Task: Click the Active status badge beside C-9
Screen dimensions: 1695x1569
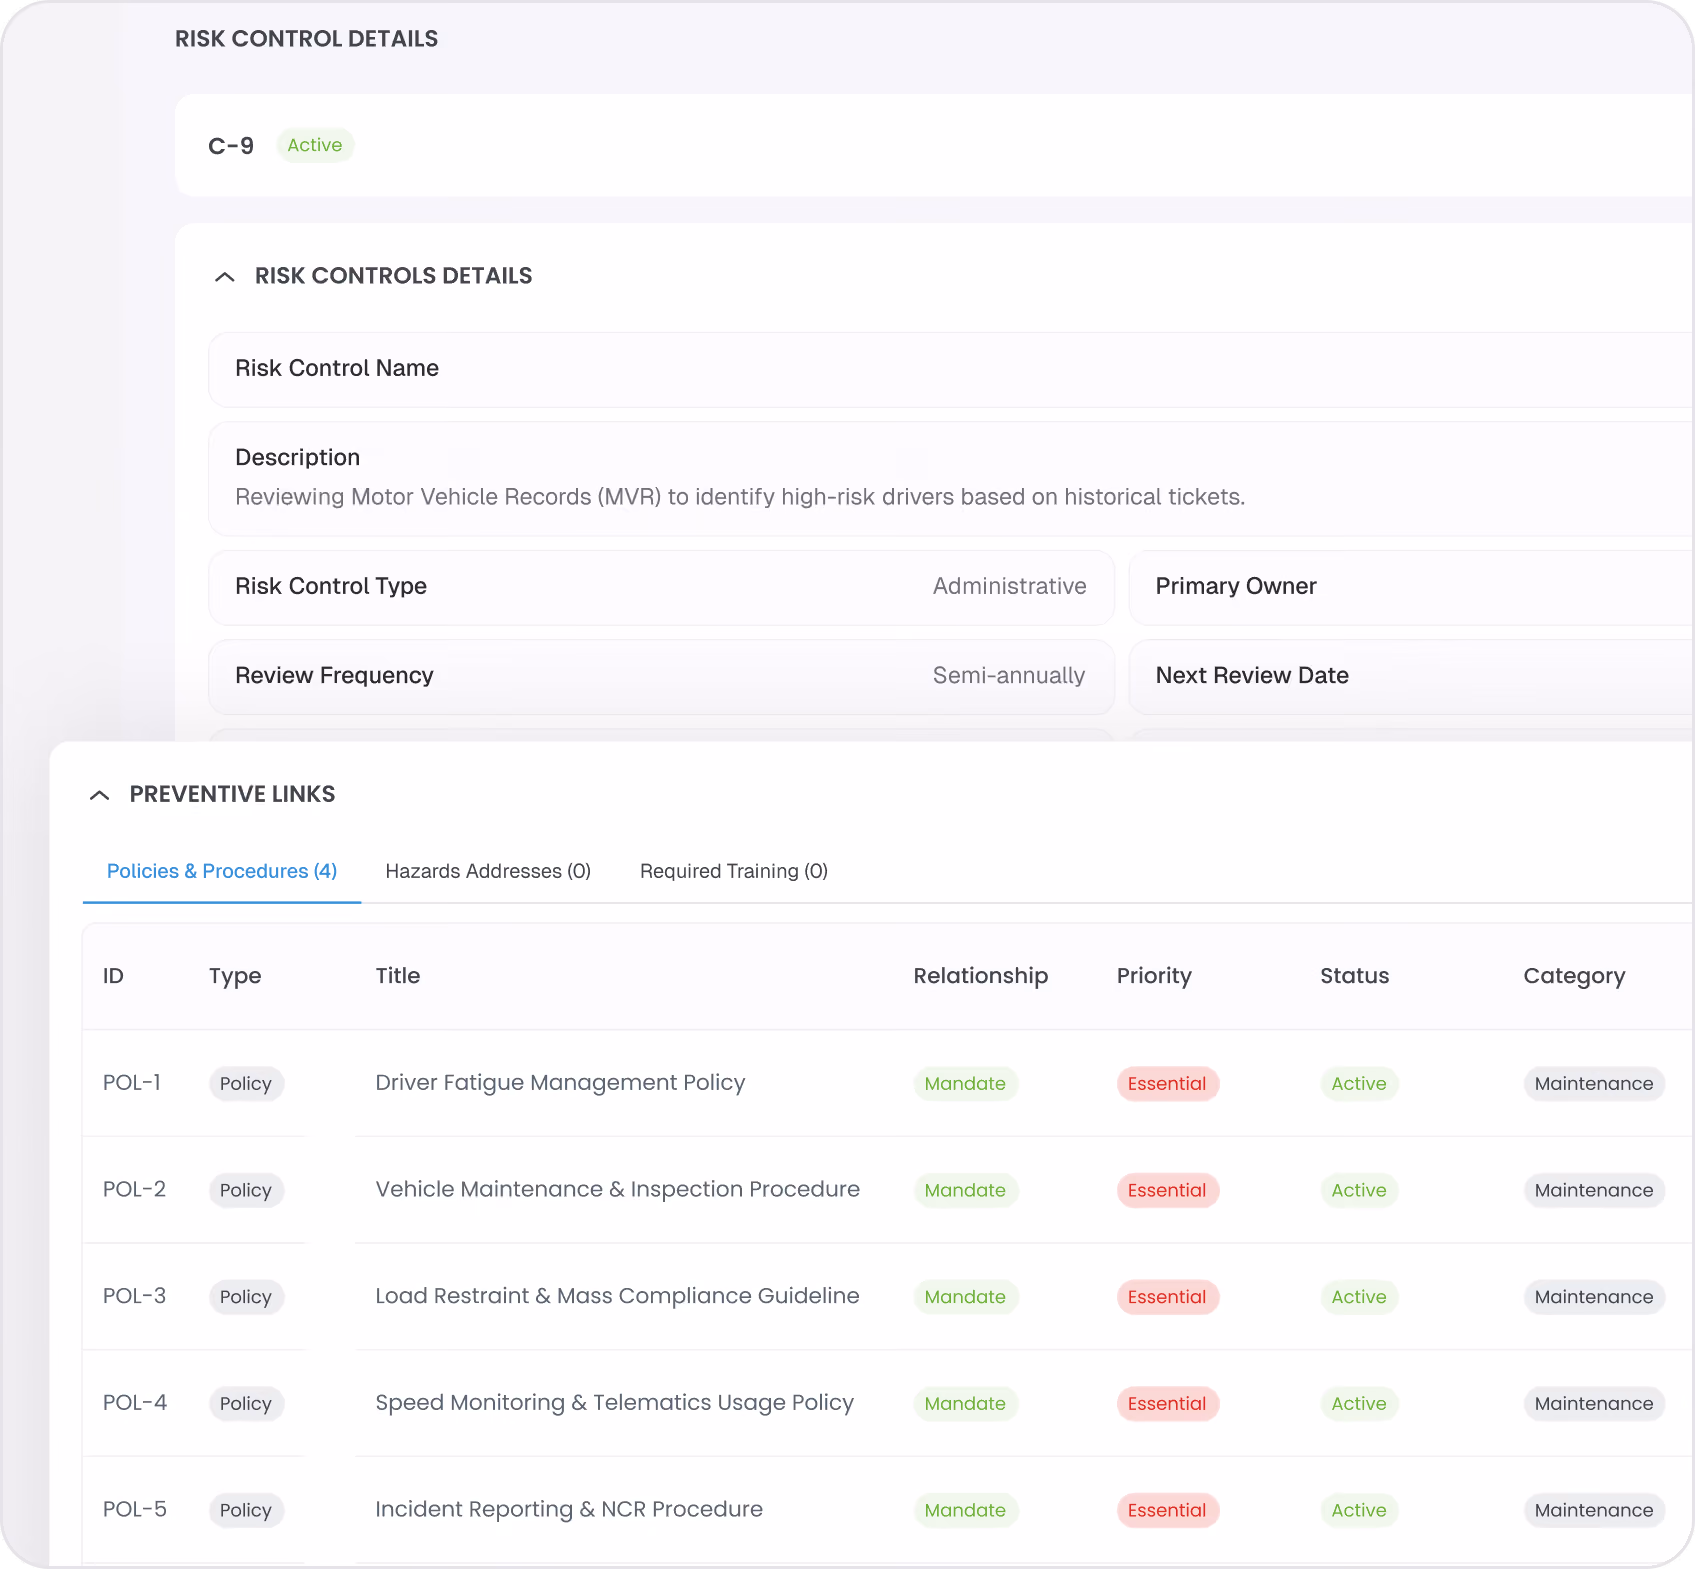Action: pyautogui.click(x=315, y=145)
